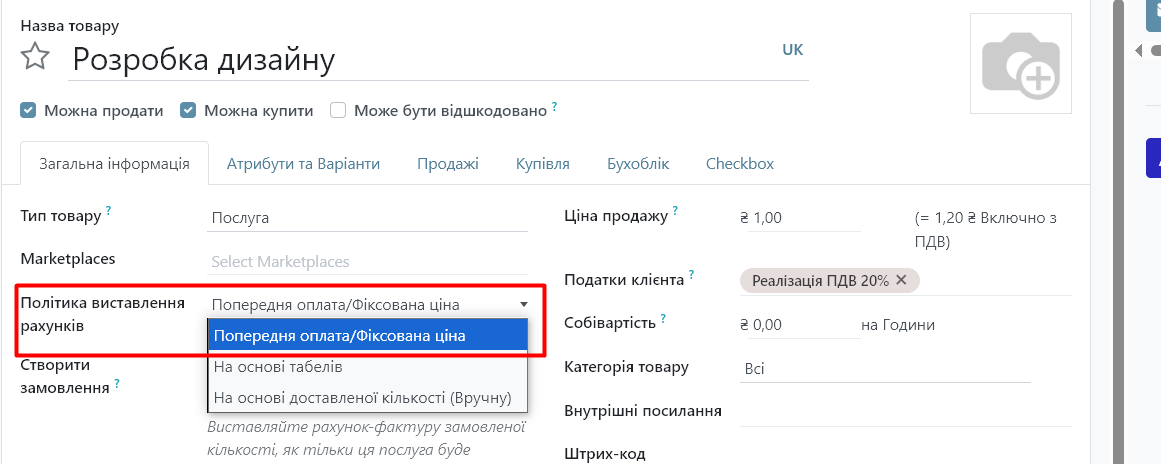This screenshot has height=464, width=1161.
Task: Toggle the Можна купити checkbox
Action: pos(188,110)
